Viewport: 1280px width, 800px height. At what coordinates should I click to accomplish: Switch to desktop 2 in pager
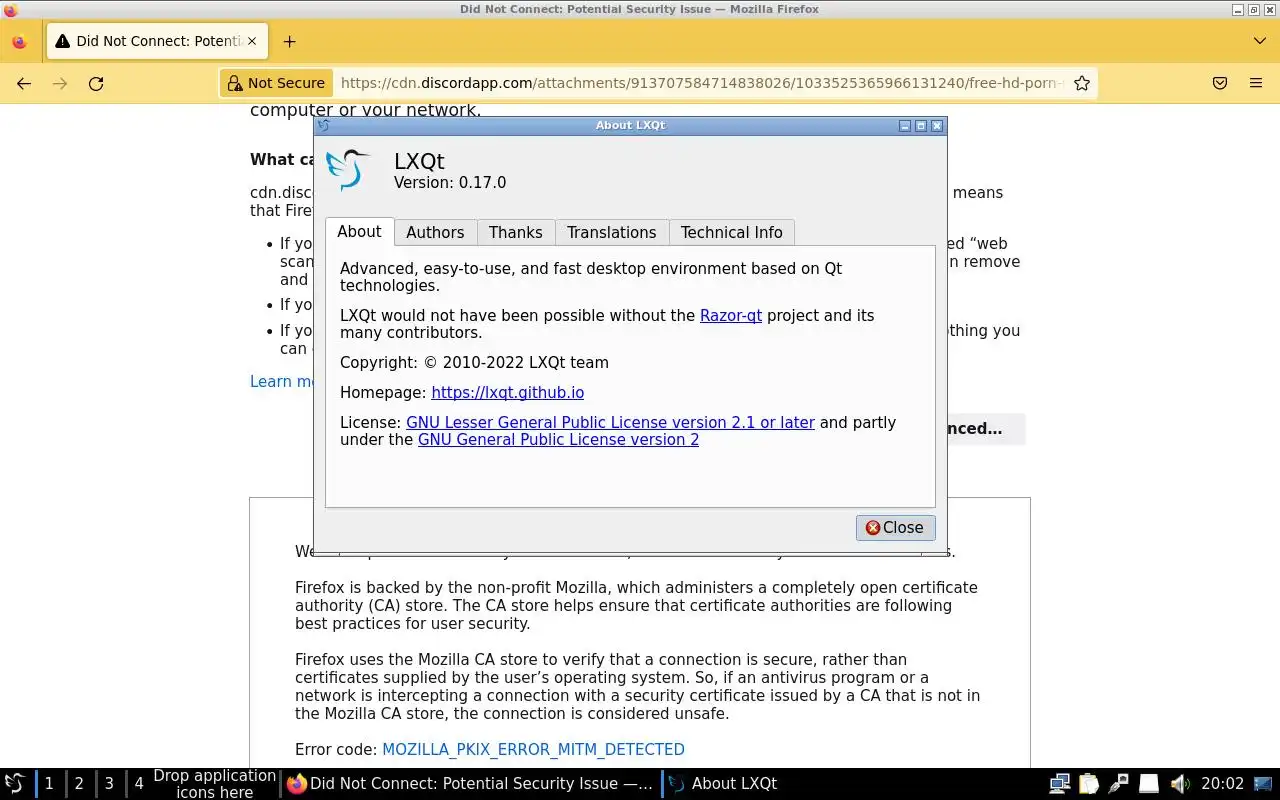79,784
